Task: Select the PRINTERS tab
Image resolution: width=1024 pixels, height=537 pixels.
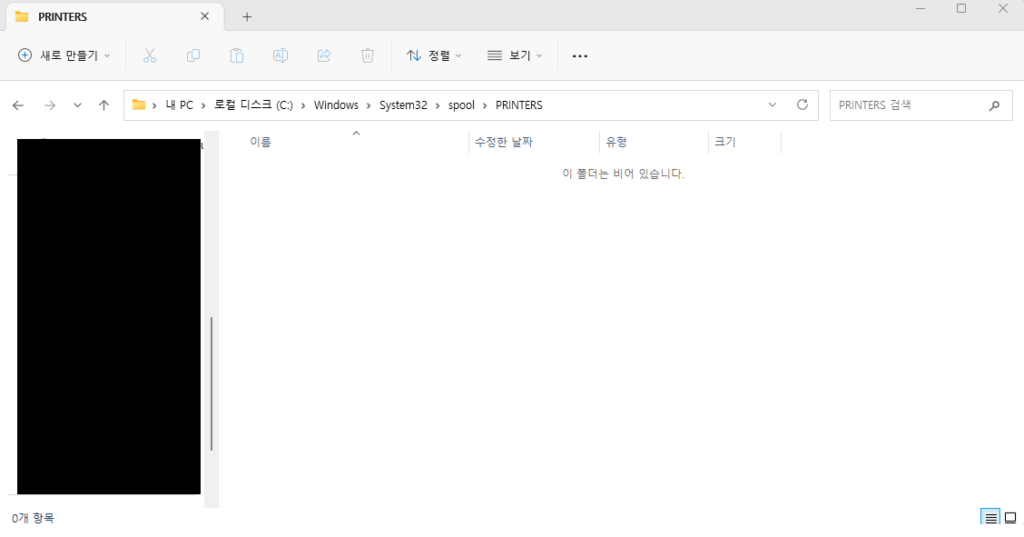Action: tap(115, 17)
